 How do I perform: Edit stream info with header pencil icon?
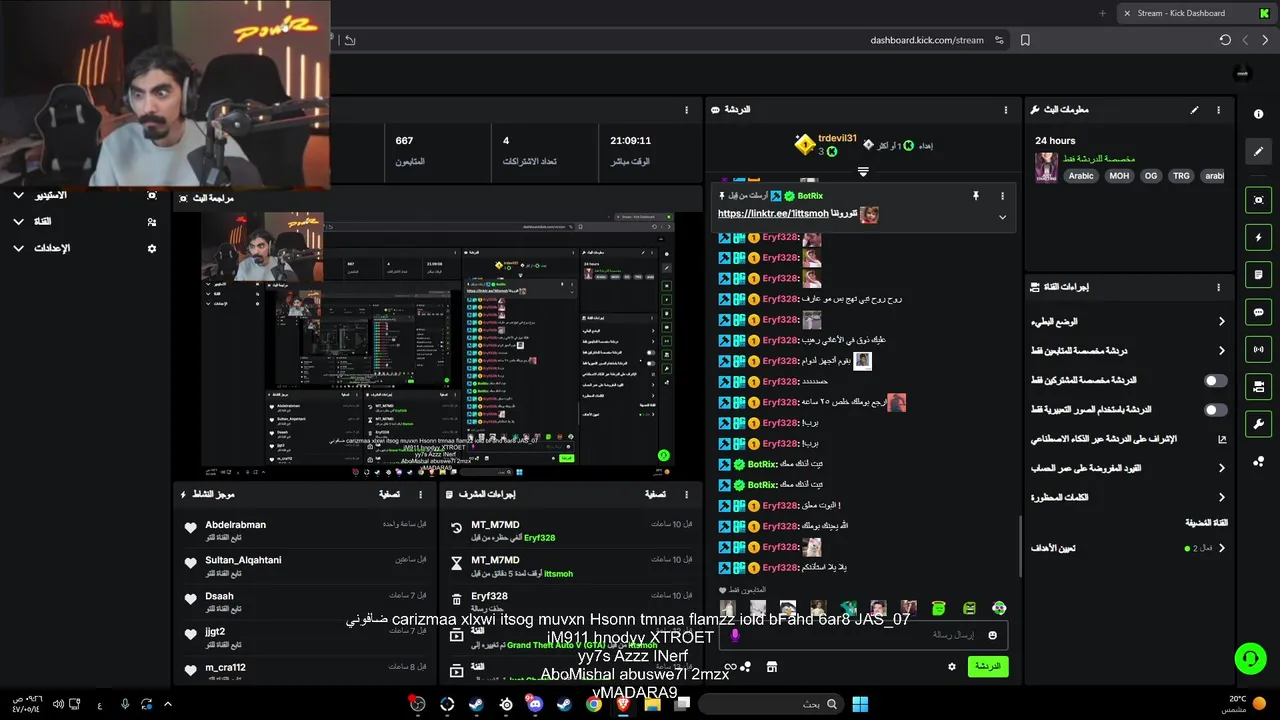[1194, 110]
